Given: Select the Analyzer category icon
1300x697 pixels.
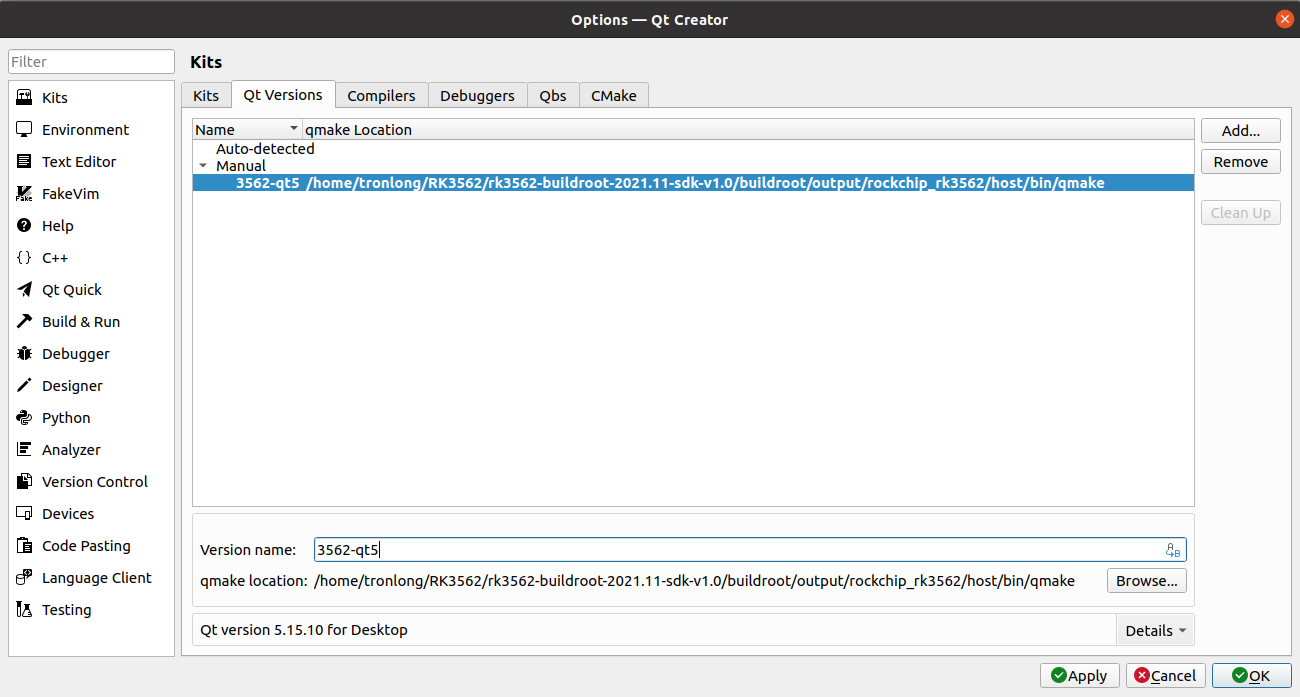Looking at the screenshot, I should pos(25,450).
